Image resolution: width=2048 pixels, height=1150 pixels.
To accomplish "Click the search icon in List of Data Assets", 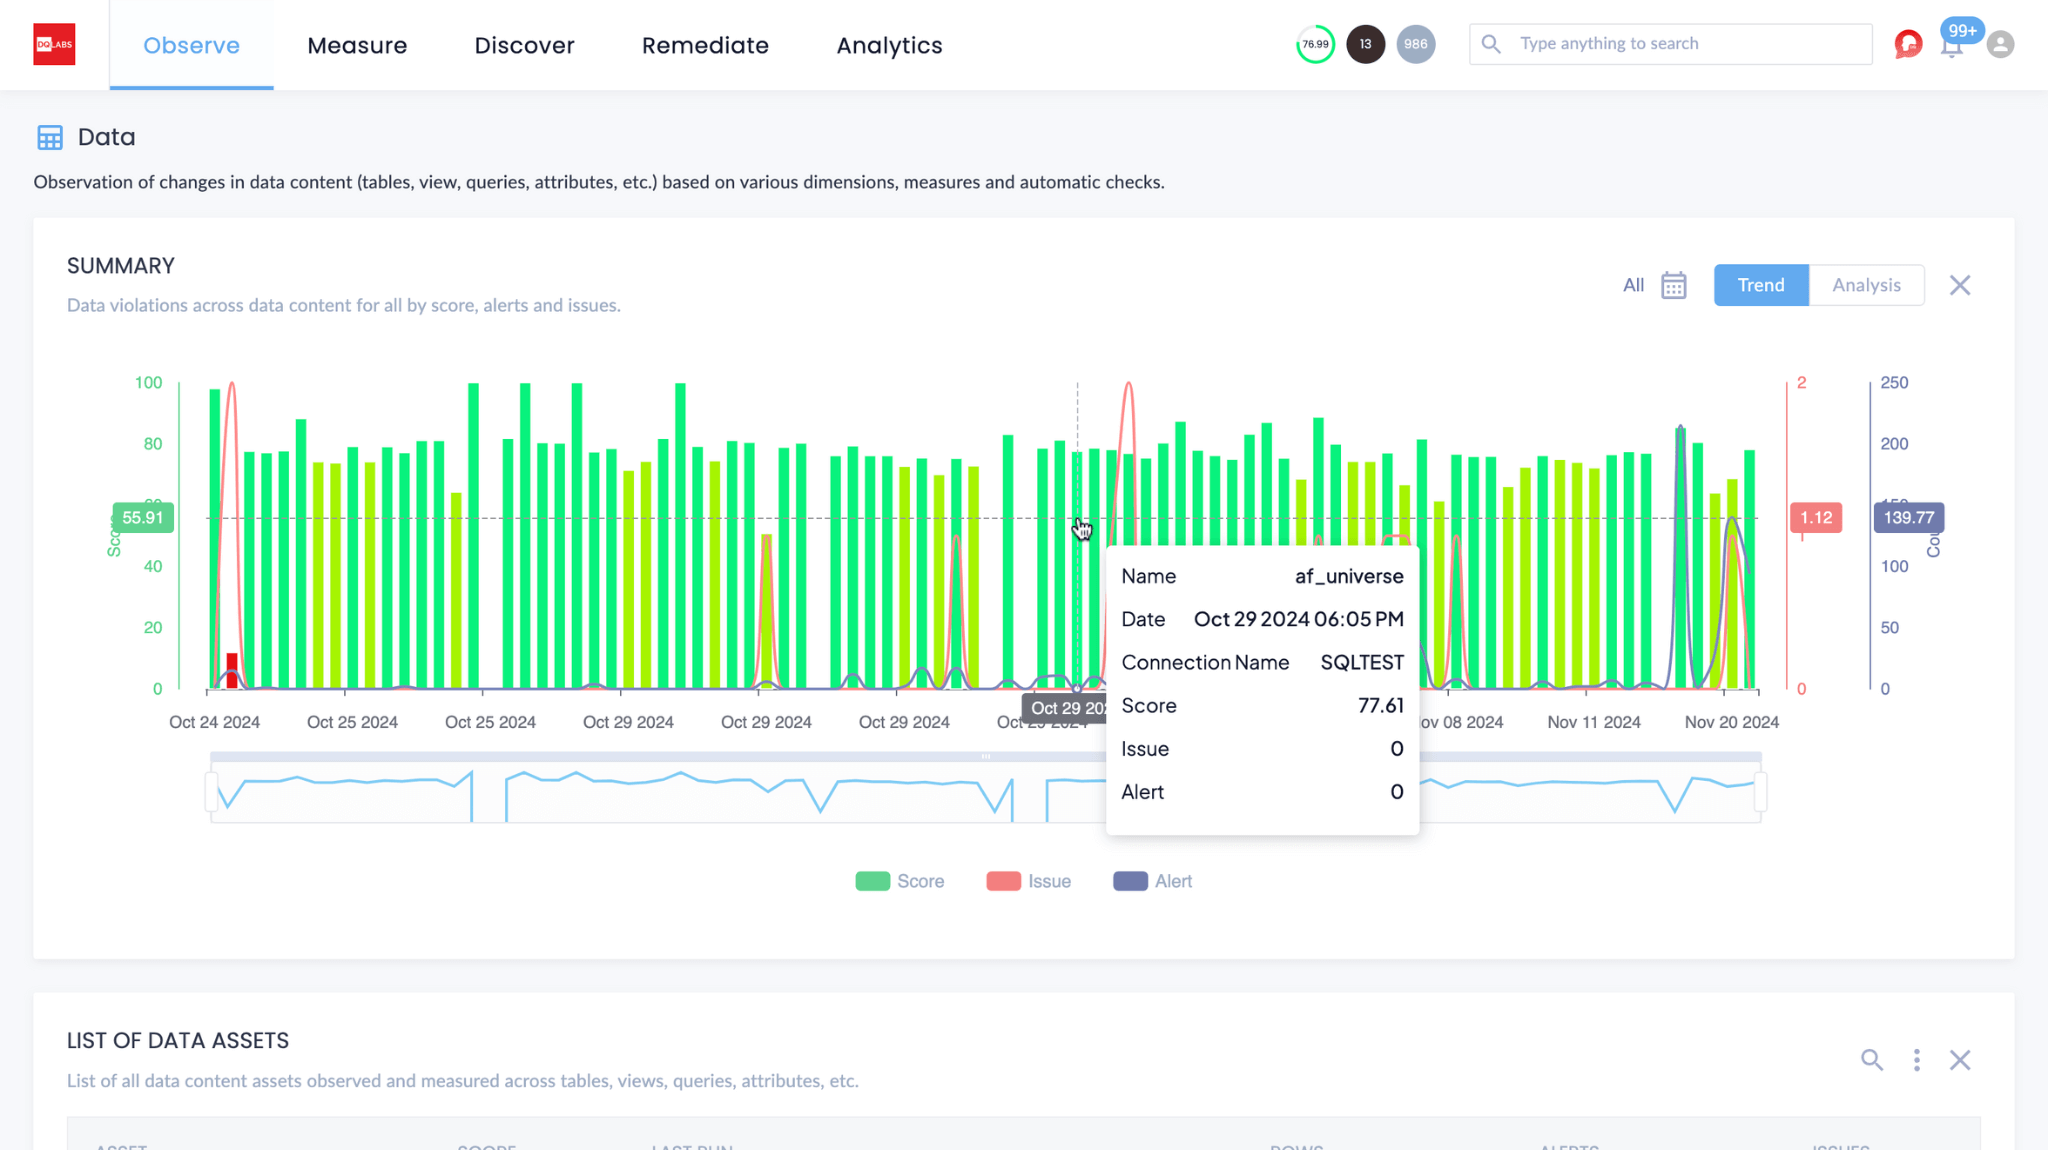I will 1873,1060.
